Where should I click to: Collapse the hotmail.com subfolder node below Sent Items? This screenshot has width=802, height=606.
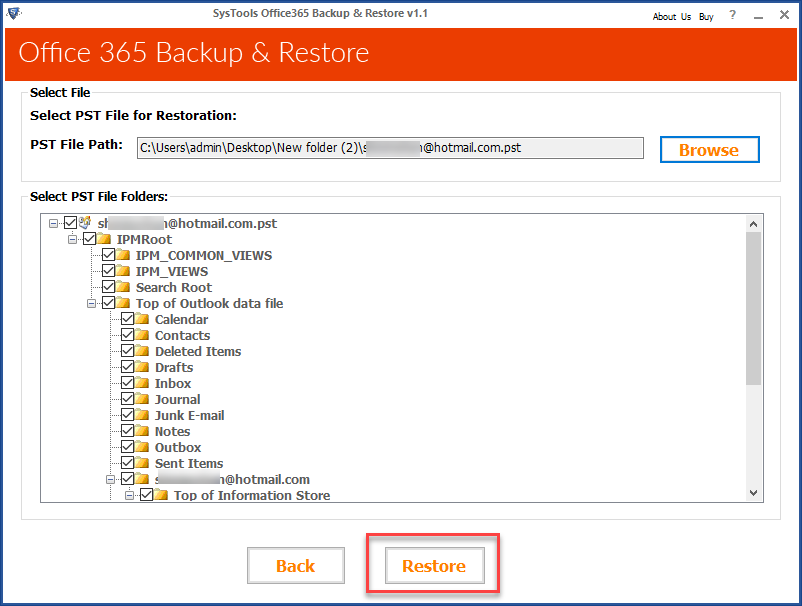pos(110,479)
